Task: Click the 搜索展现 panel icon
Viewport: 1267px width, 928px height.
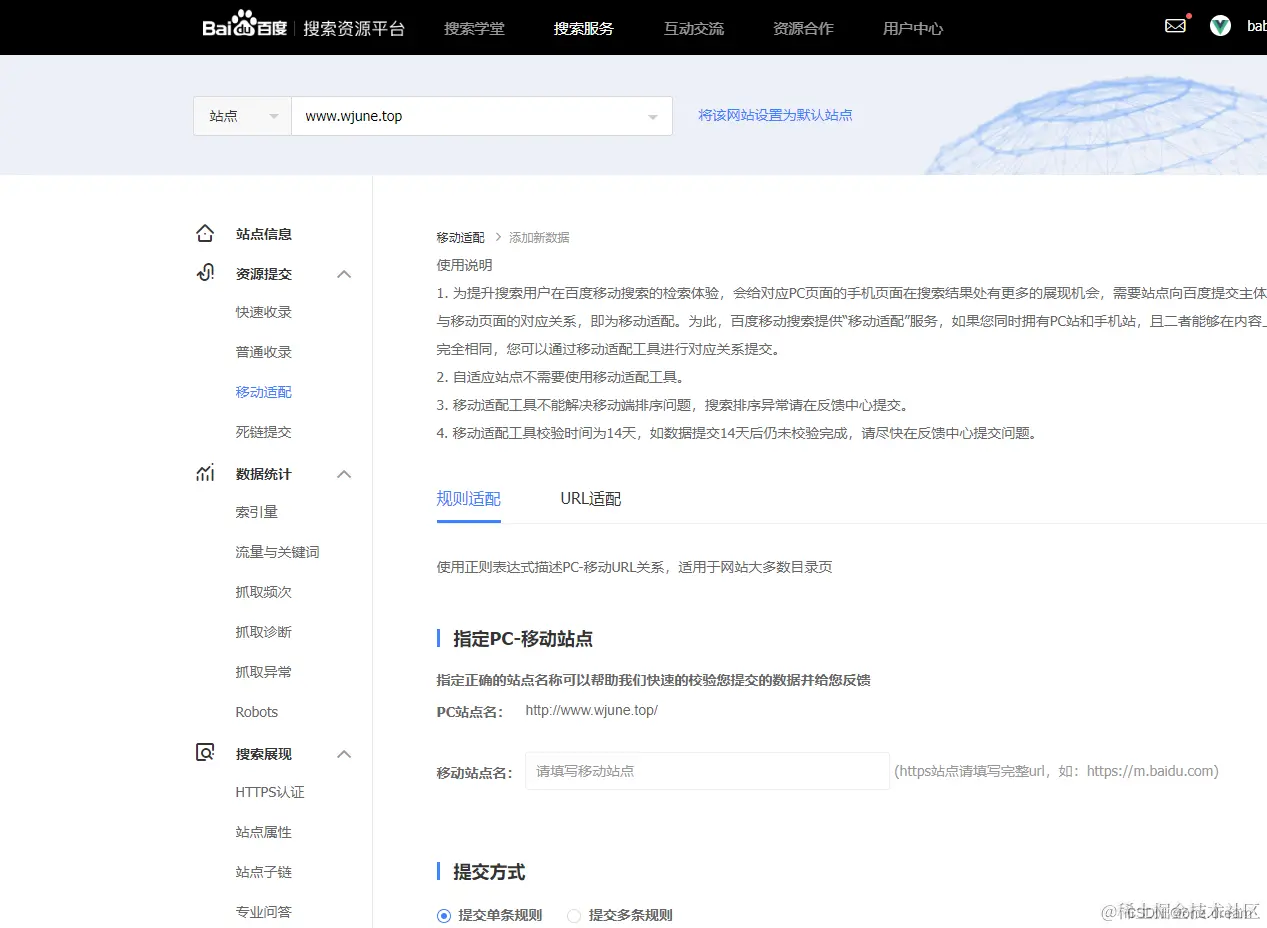Action: point(204,752)
